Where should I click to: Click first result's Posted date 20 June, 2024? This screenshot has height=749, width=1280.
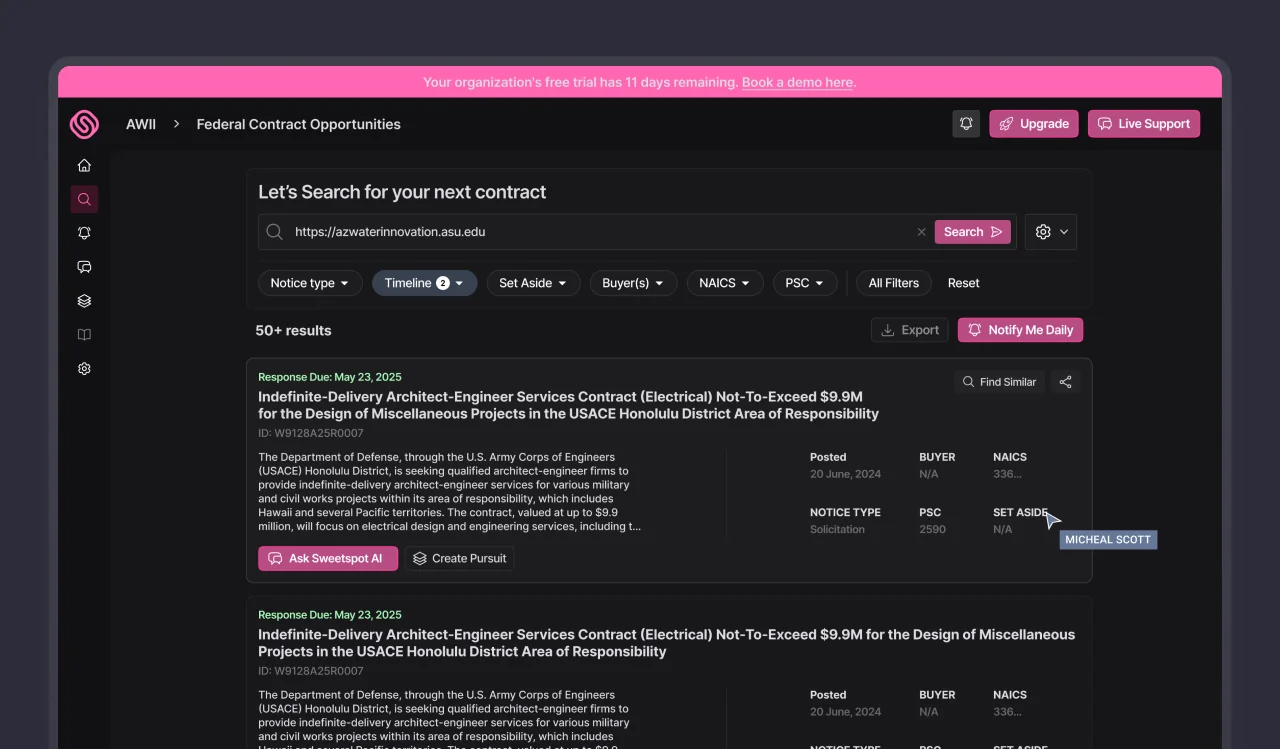coord(845,474)
